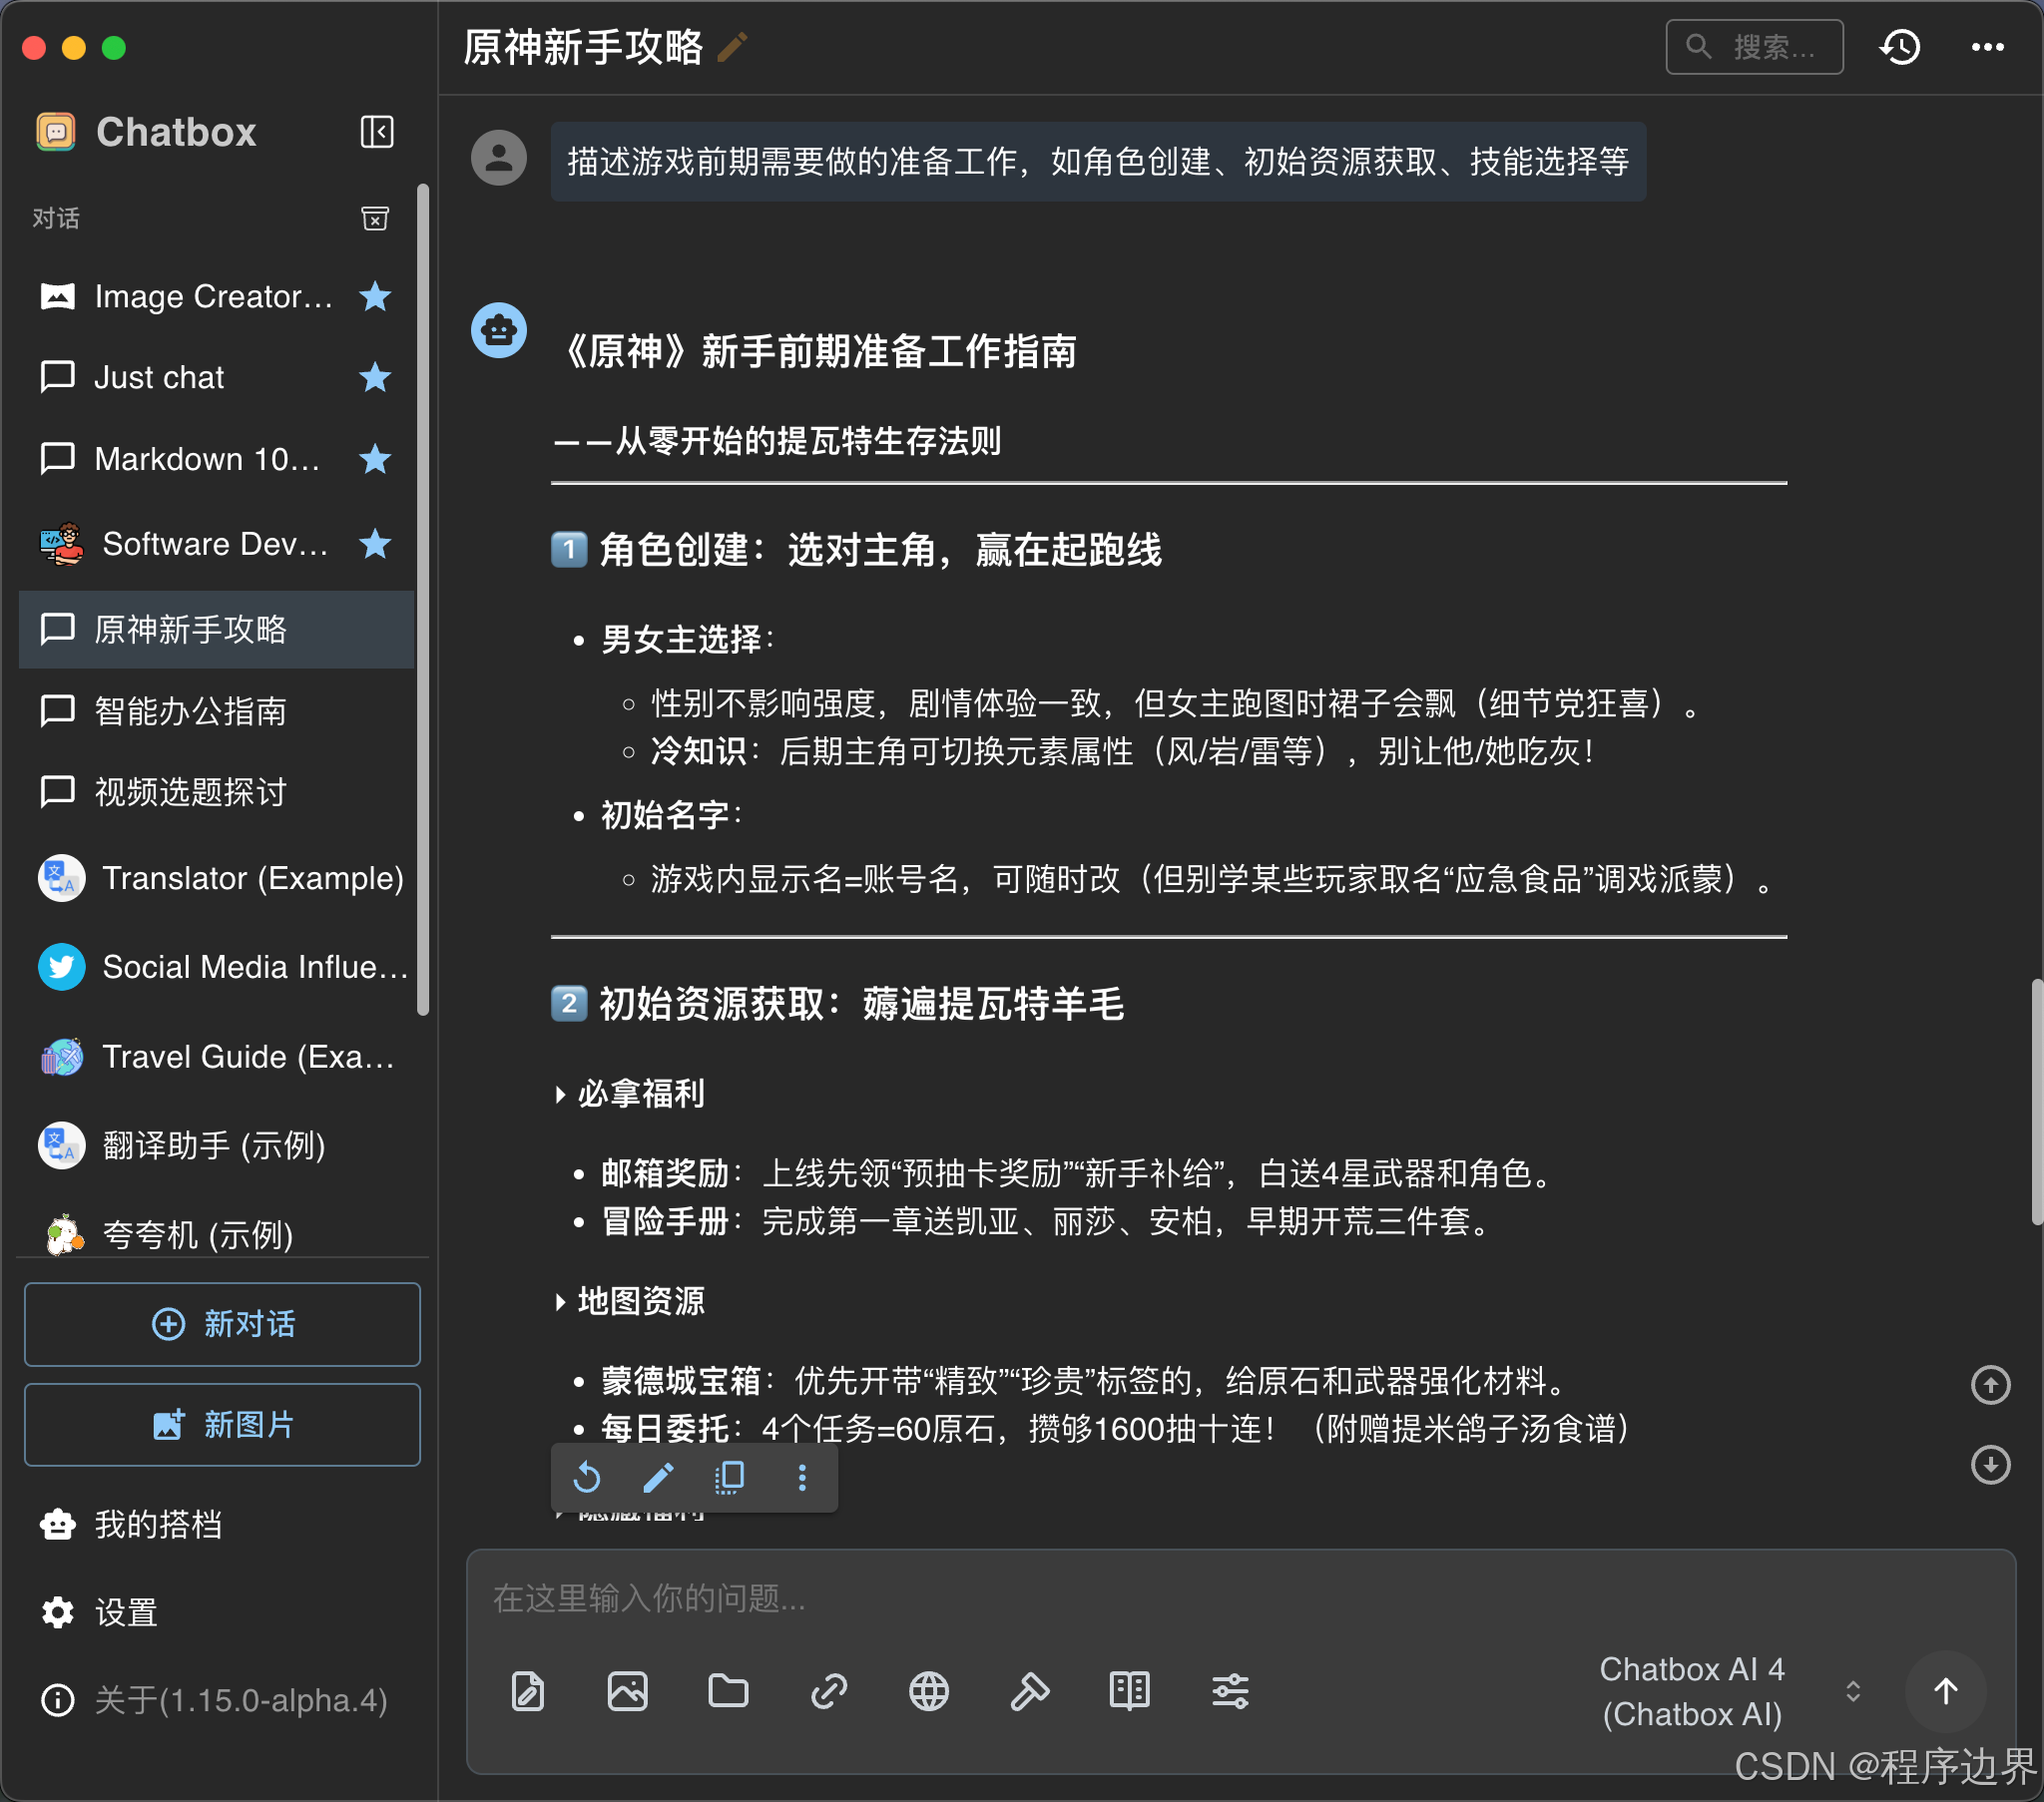Open the 视频选题探讨 conversation

tap(216, 792)
